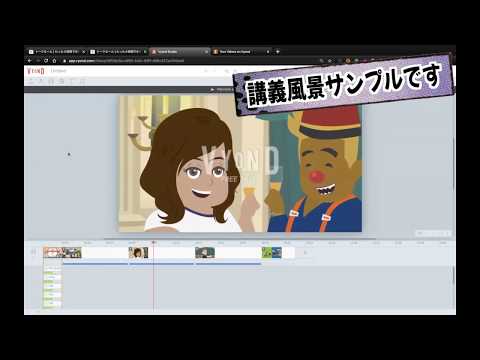Select the green and blue scene thumbnail
Viewport: 480px width, 360px height.
271,253
